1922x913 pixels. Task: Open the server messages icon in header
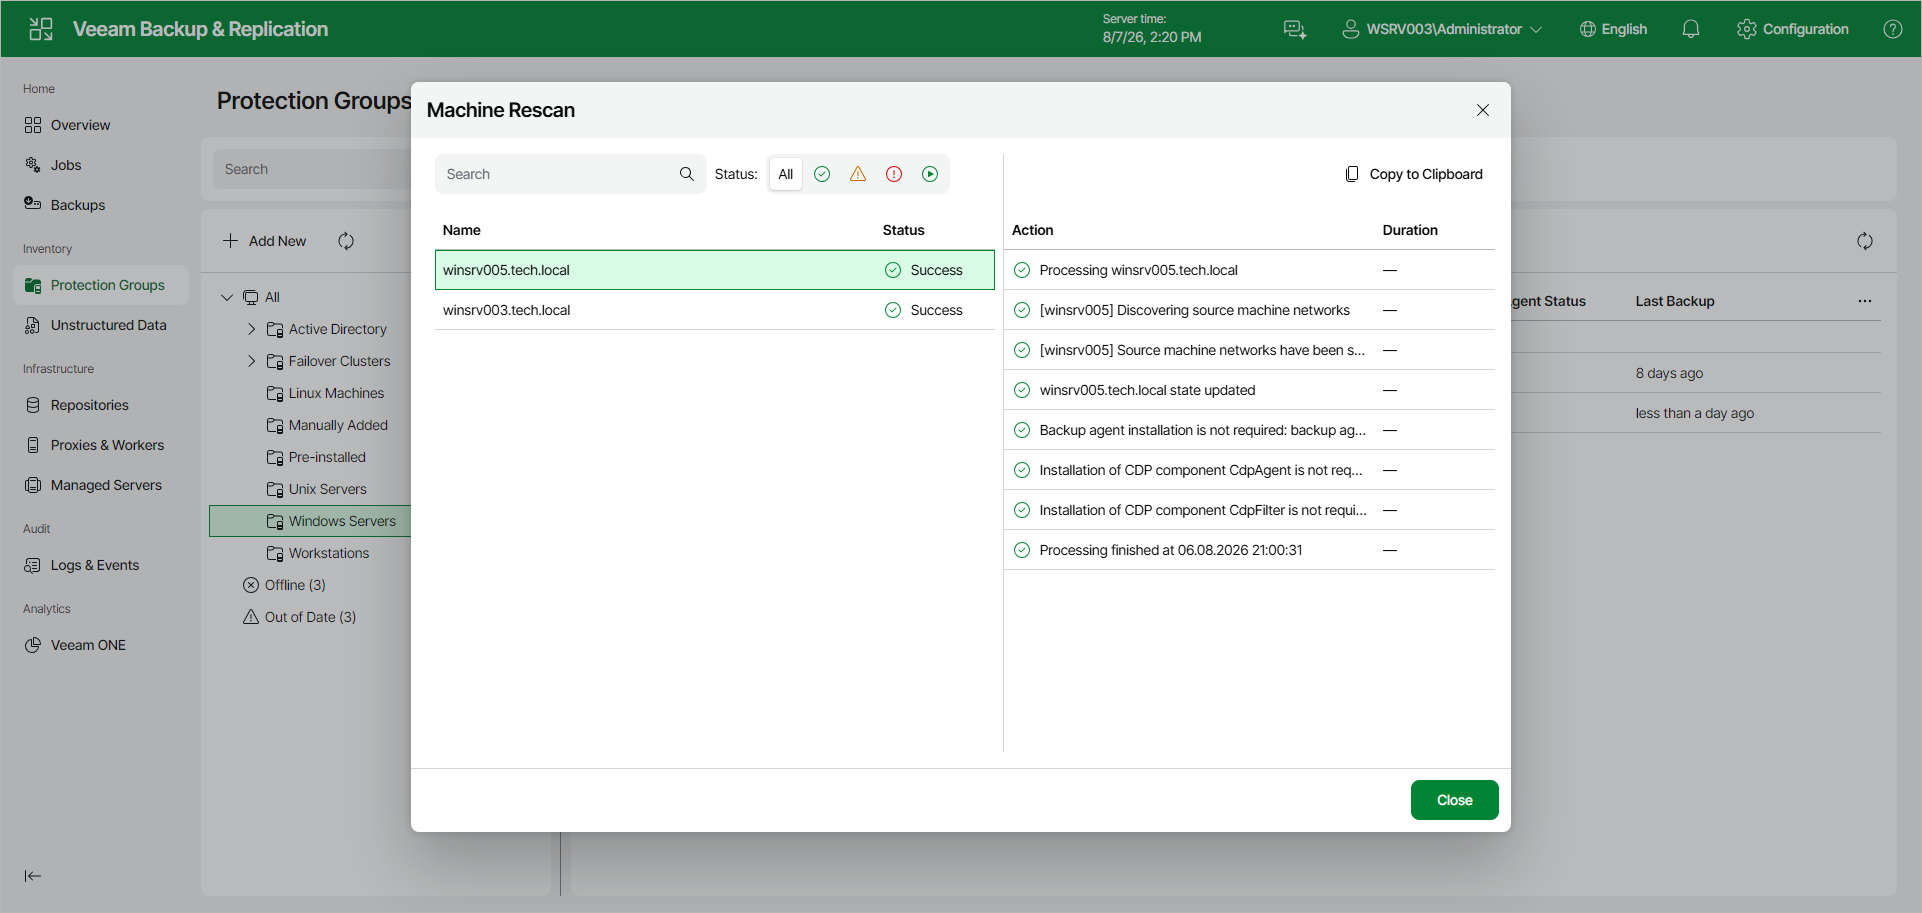pyautogui.click(x=1295, y=29)
